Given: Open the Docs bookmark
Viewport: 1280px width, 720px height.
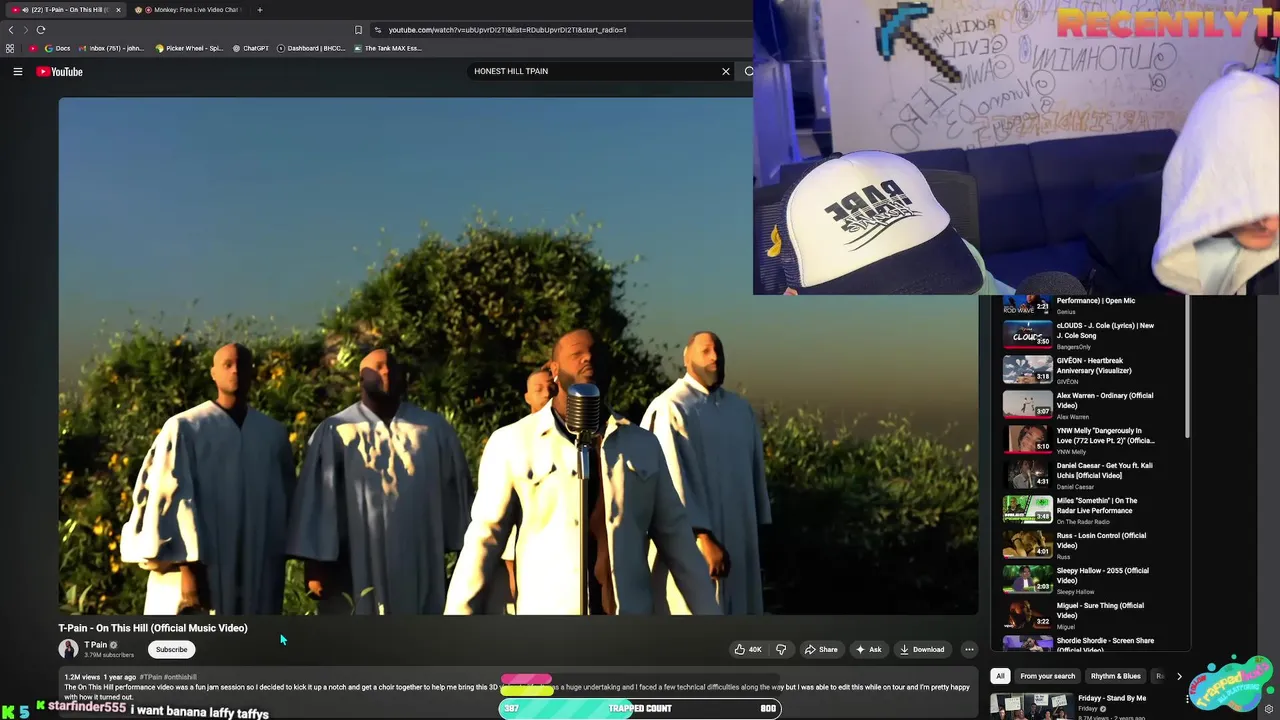Looking at the screenshot, I should click(x=57, y=48).
